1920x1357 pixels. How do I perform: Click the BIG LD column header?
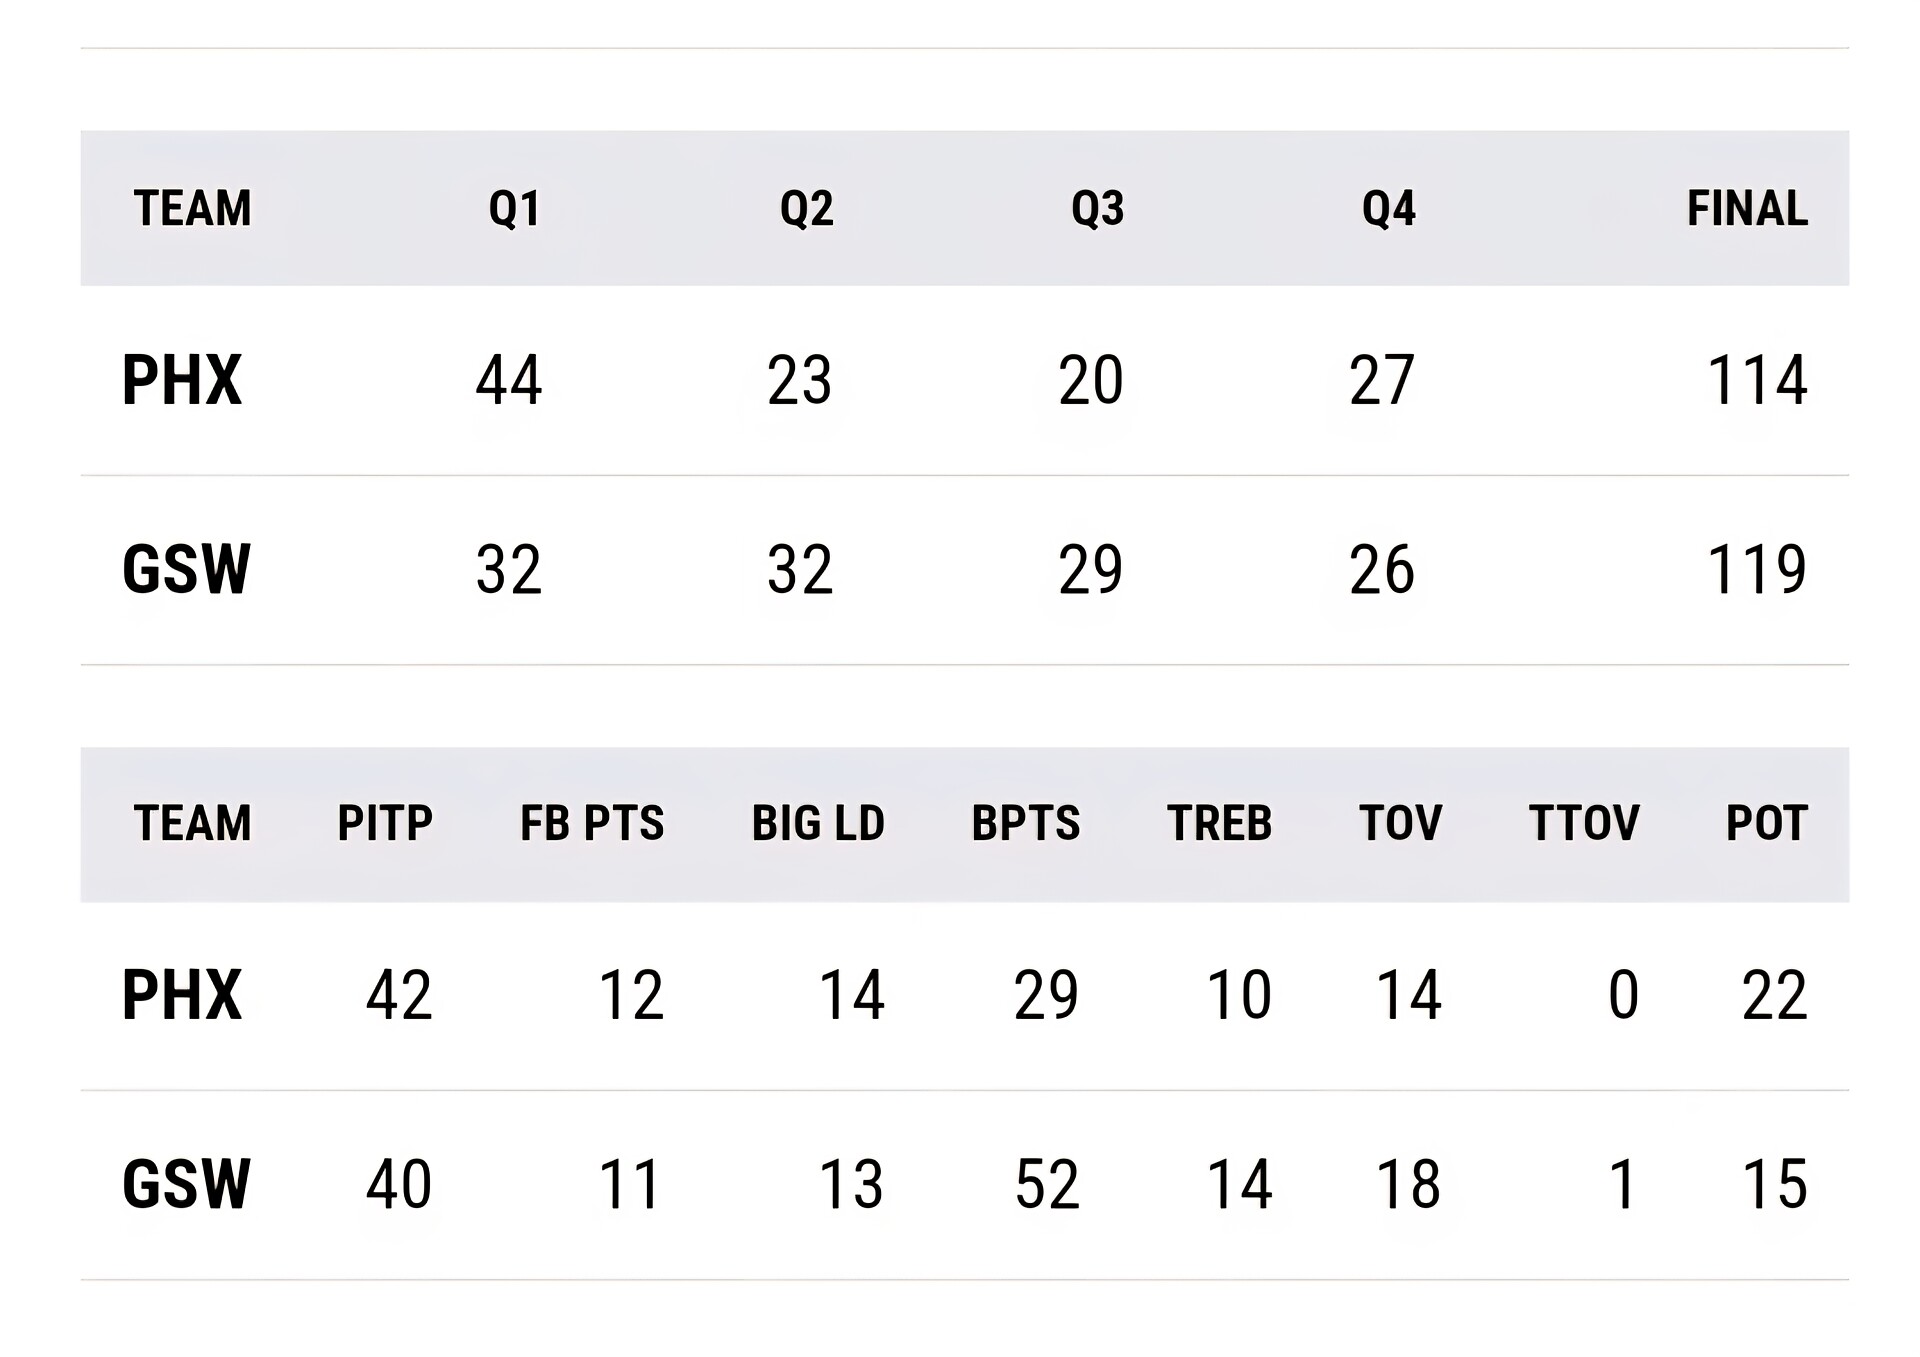(x=818, y=824)
